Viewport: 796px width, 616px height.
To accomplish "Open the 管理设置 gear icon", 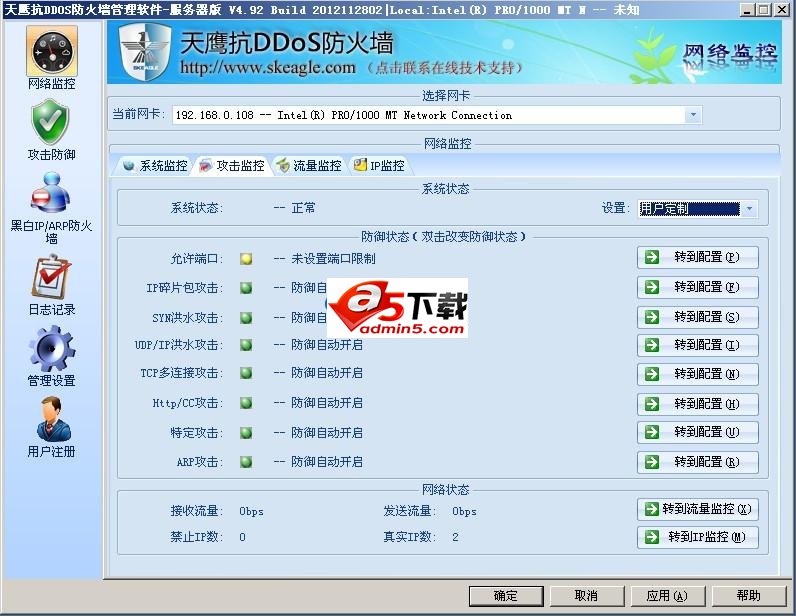I will (51, 348).
